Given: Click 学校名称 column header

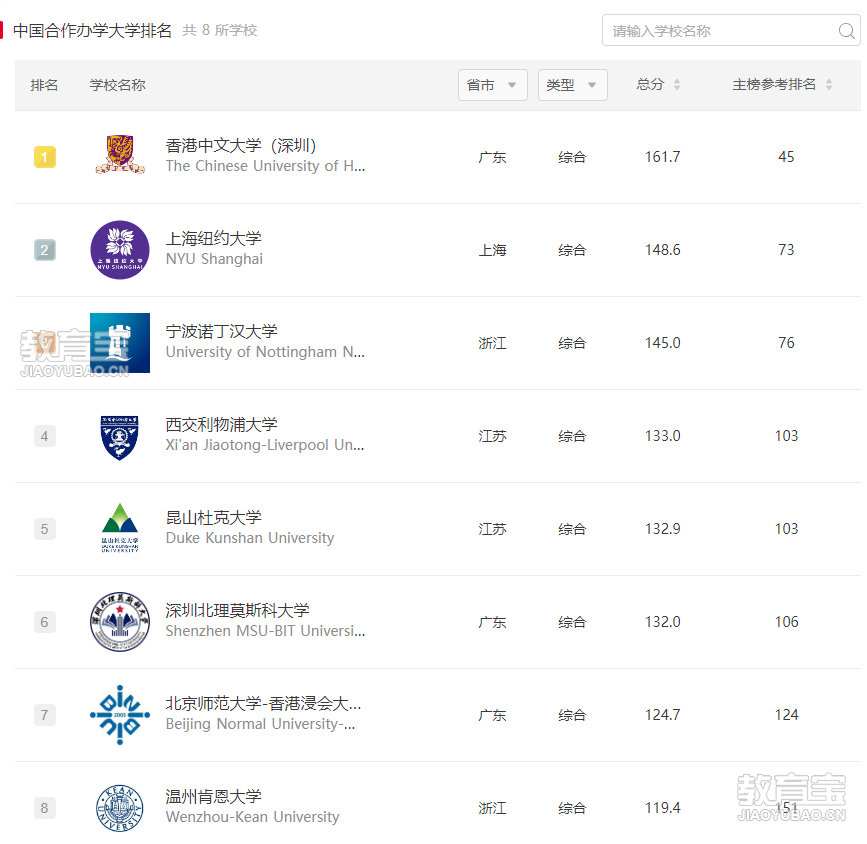Looking at the screenshot, I should 117,85.
